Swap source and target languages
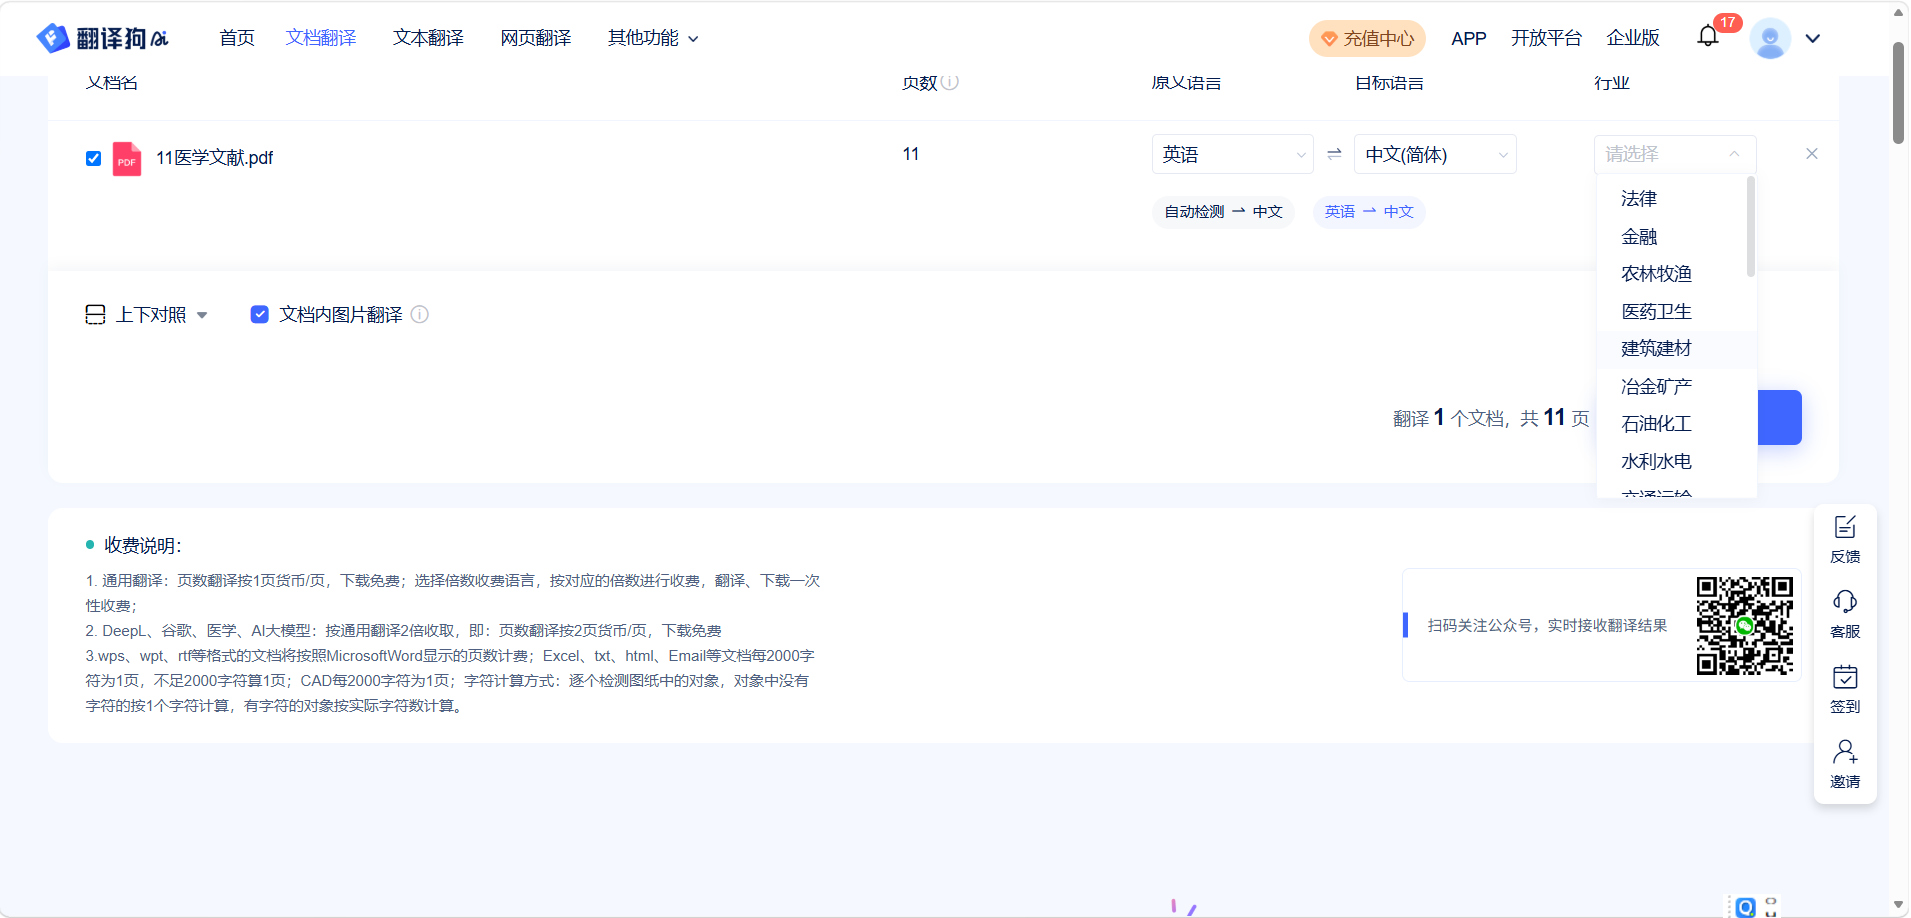 tap(1334, 154)
